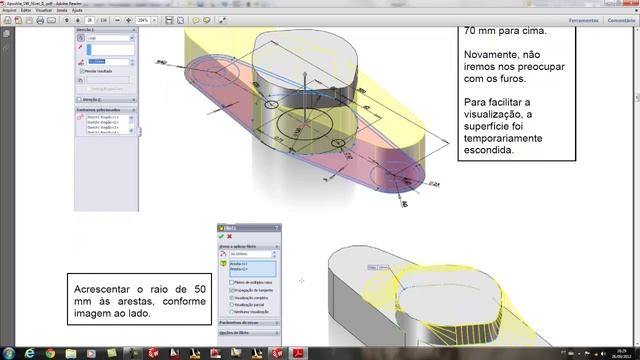640x360 pixels.
Task: Open Windows Explorer folder on taskbar
Action: tap(71, 353)
